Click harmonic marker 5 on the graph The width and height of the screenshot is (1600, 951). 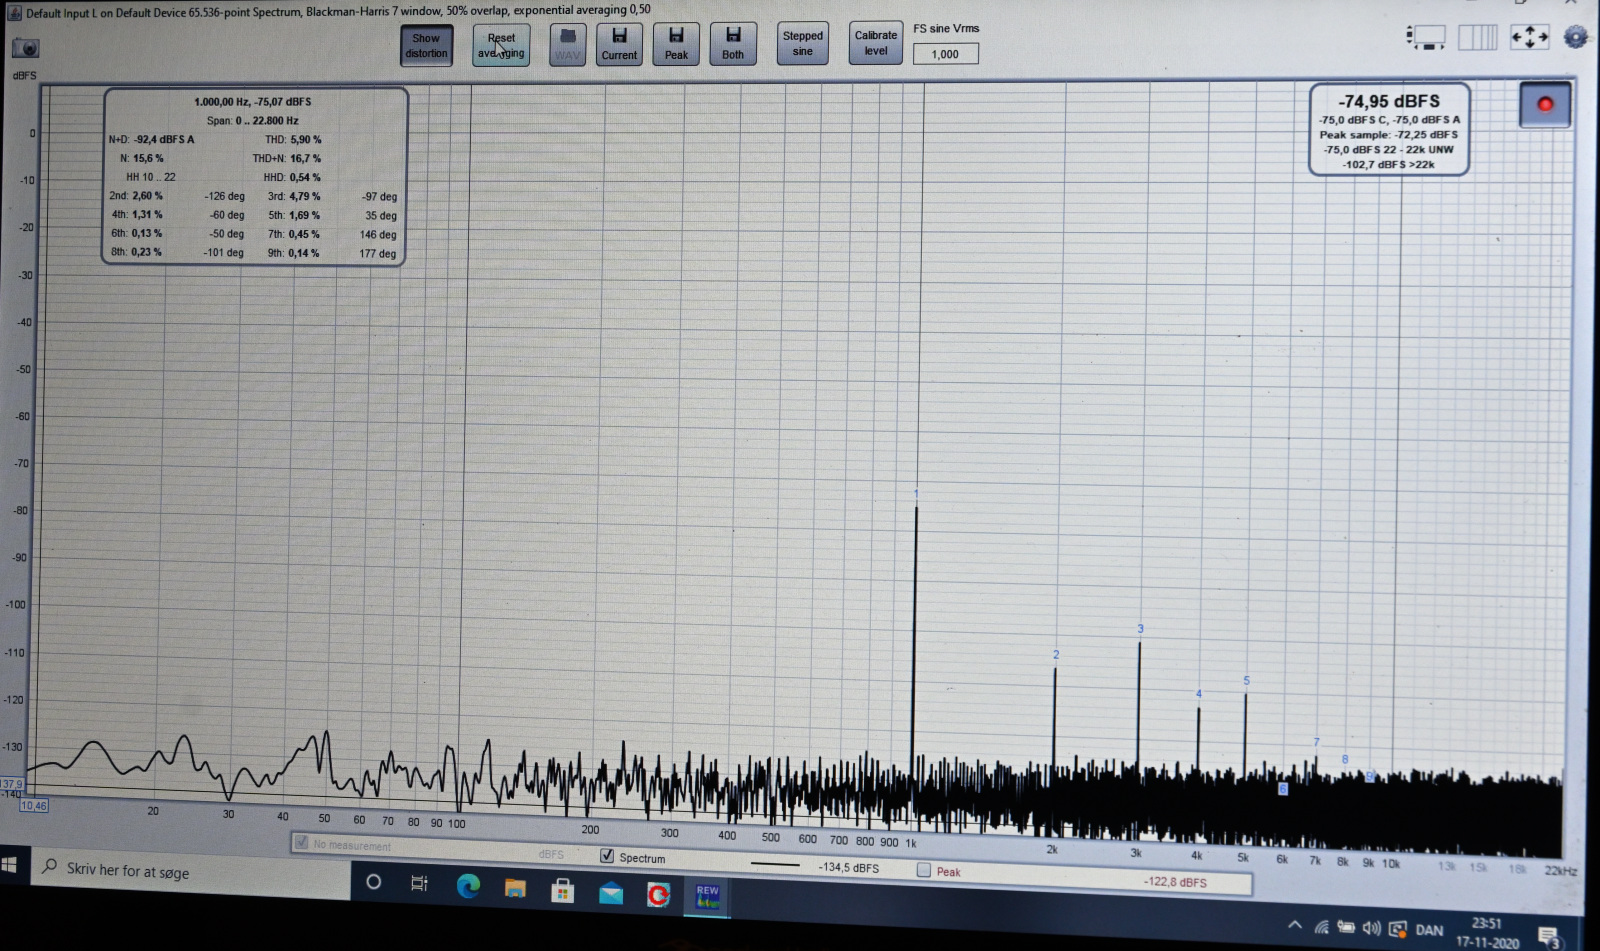click(1246, 681)
